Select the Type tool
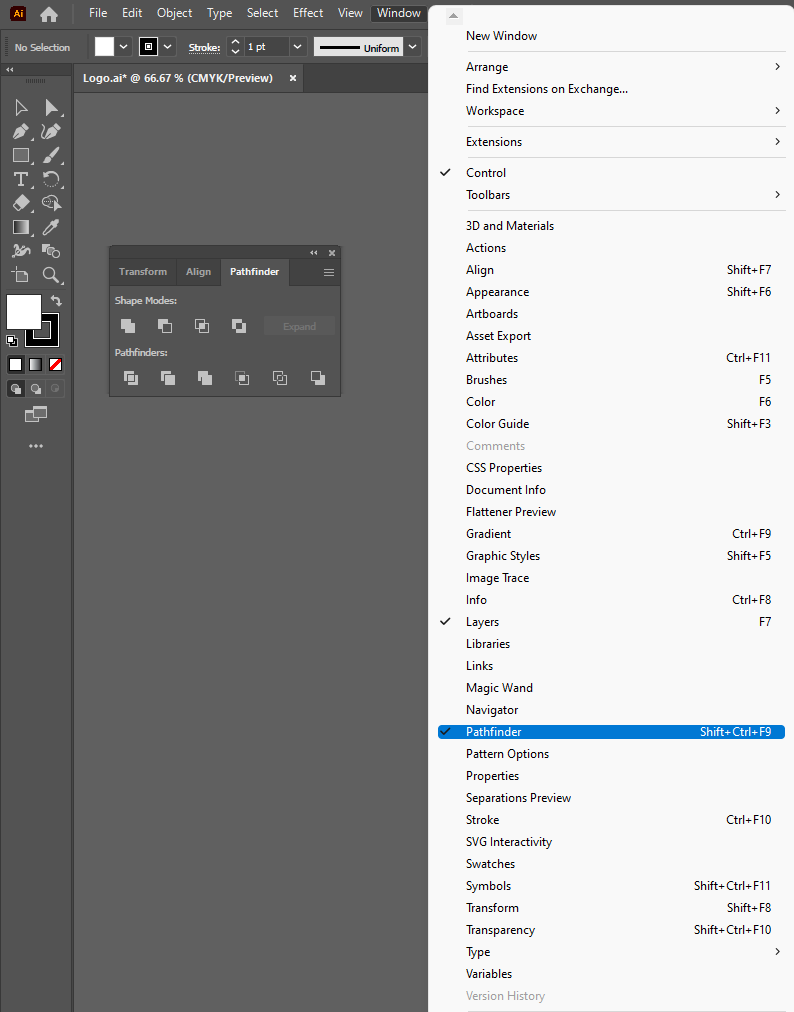Screen dimensions: 794x1012 [21, 179]
